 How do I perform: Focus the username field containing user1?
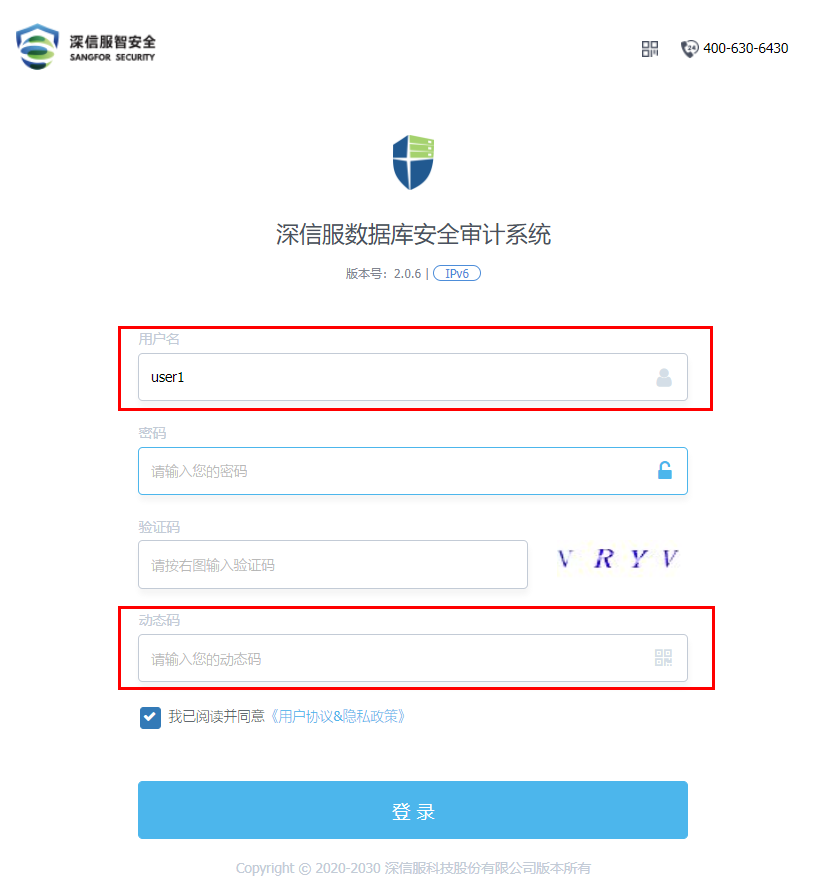tap(413, 377)
